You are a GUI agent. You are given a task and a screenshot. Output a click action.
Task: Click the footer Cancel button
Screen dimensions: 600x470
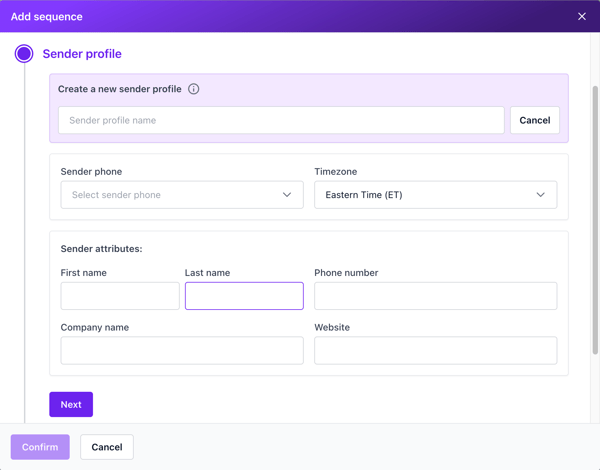pyautogui.click(x=107, y=447)
